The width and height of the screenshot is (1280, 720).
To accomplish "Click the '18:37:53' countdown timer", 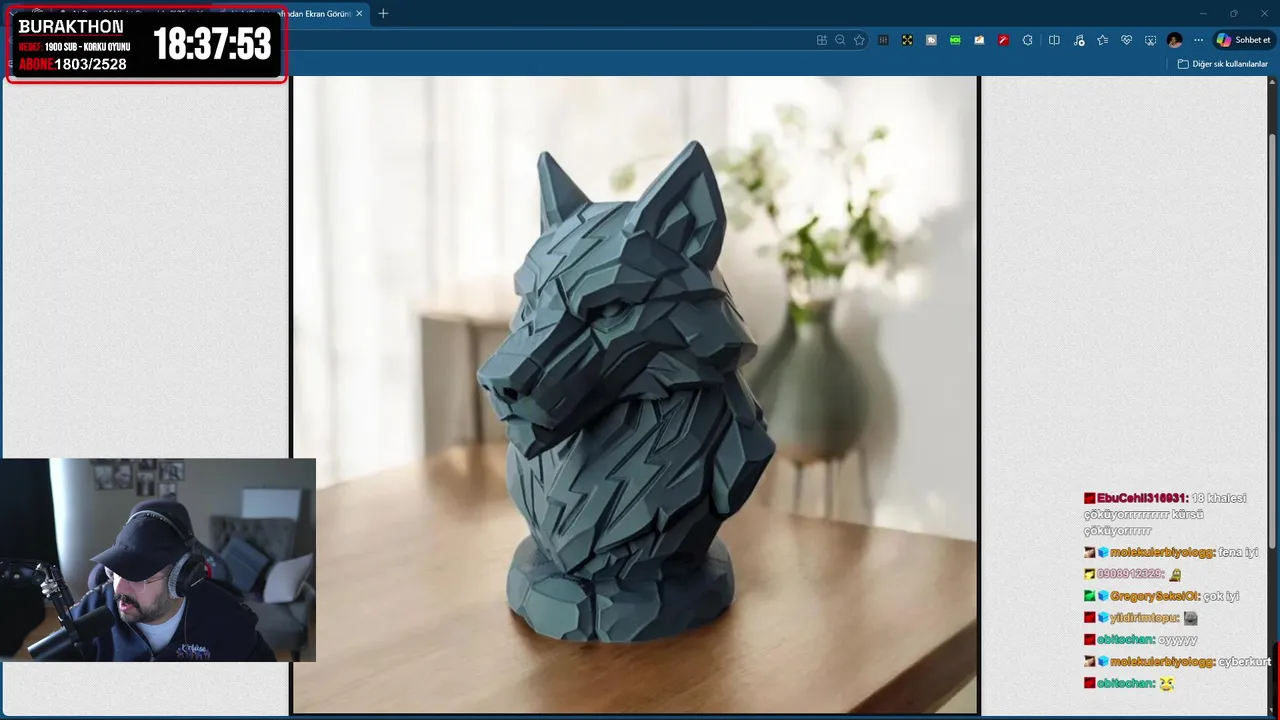I will [x=212, y=44].
